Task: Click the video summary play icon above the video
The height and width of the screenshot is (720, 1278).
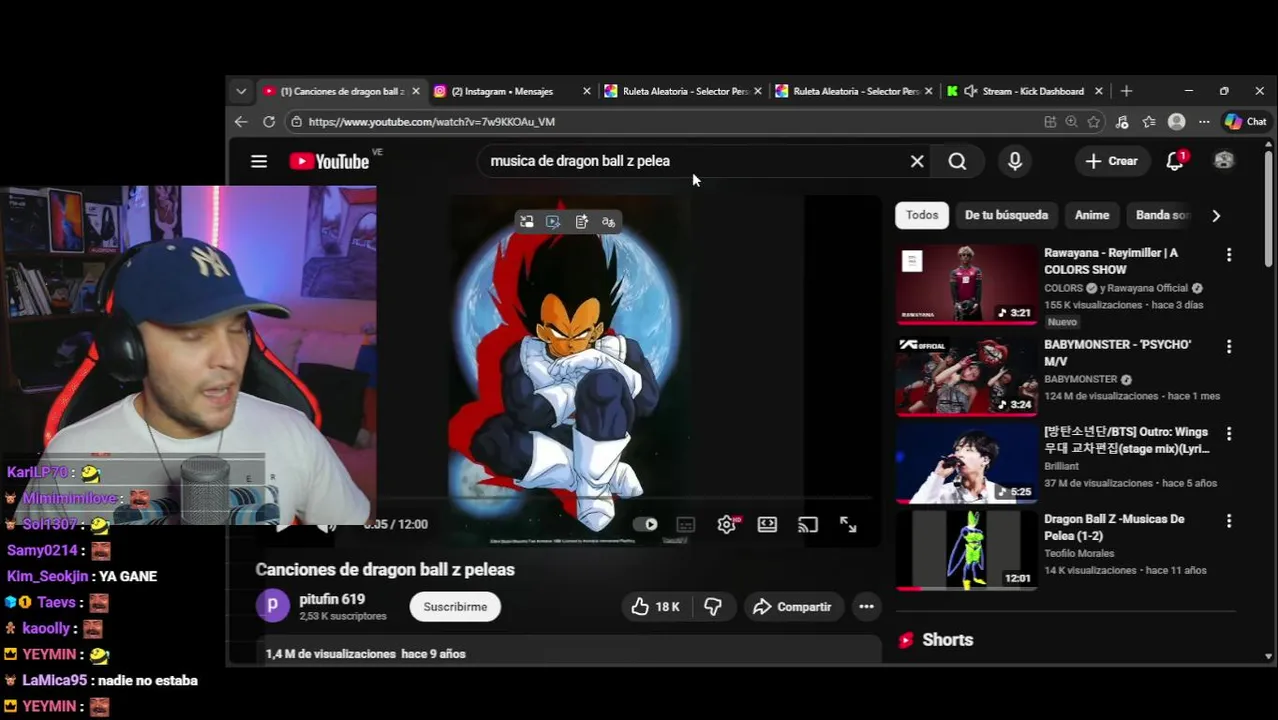Action: pyautogui.click(x=553, y=222)
